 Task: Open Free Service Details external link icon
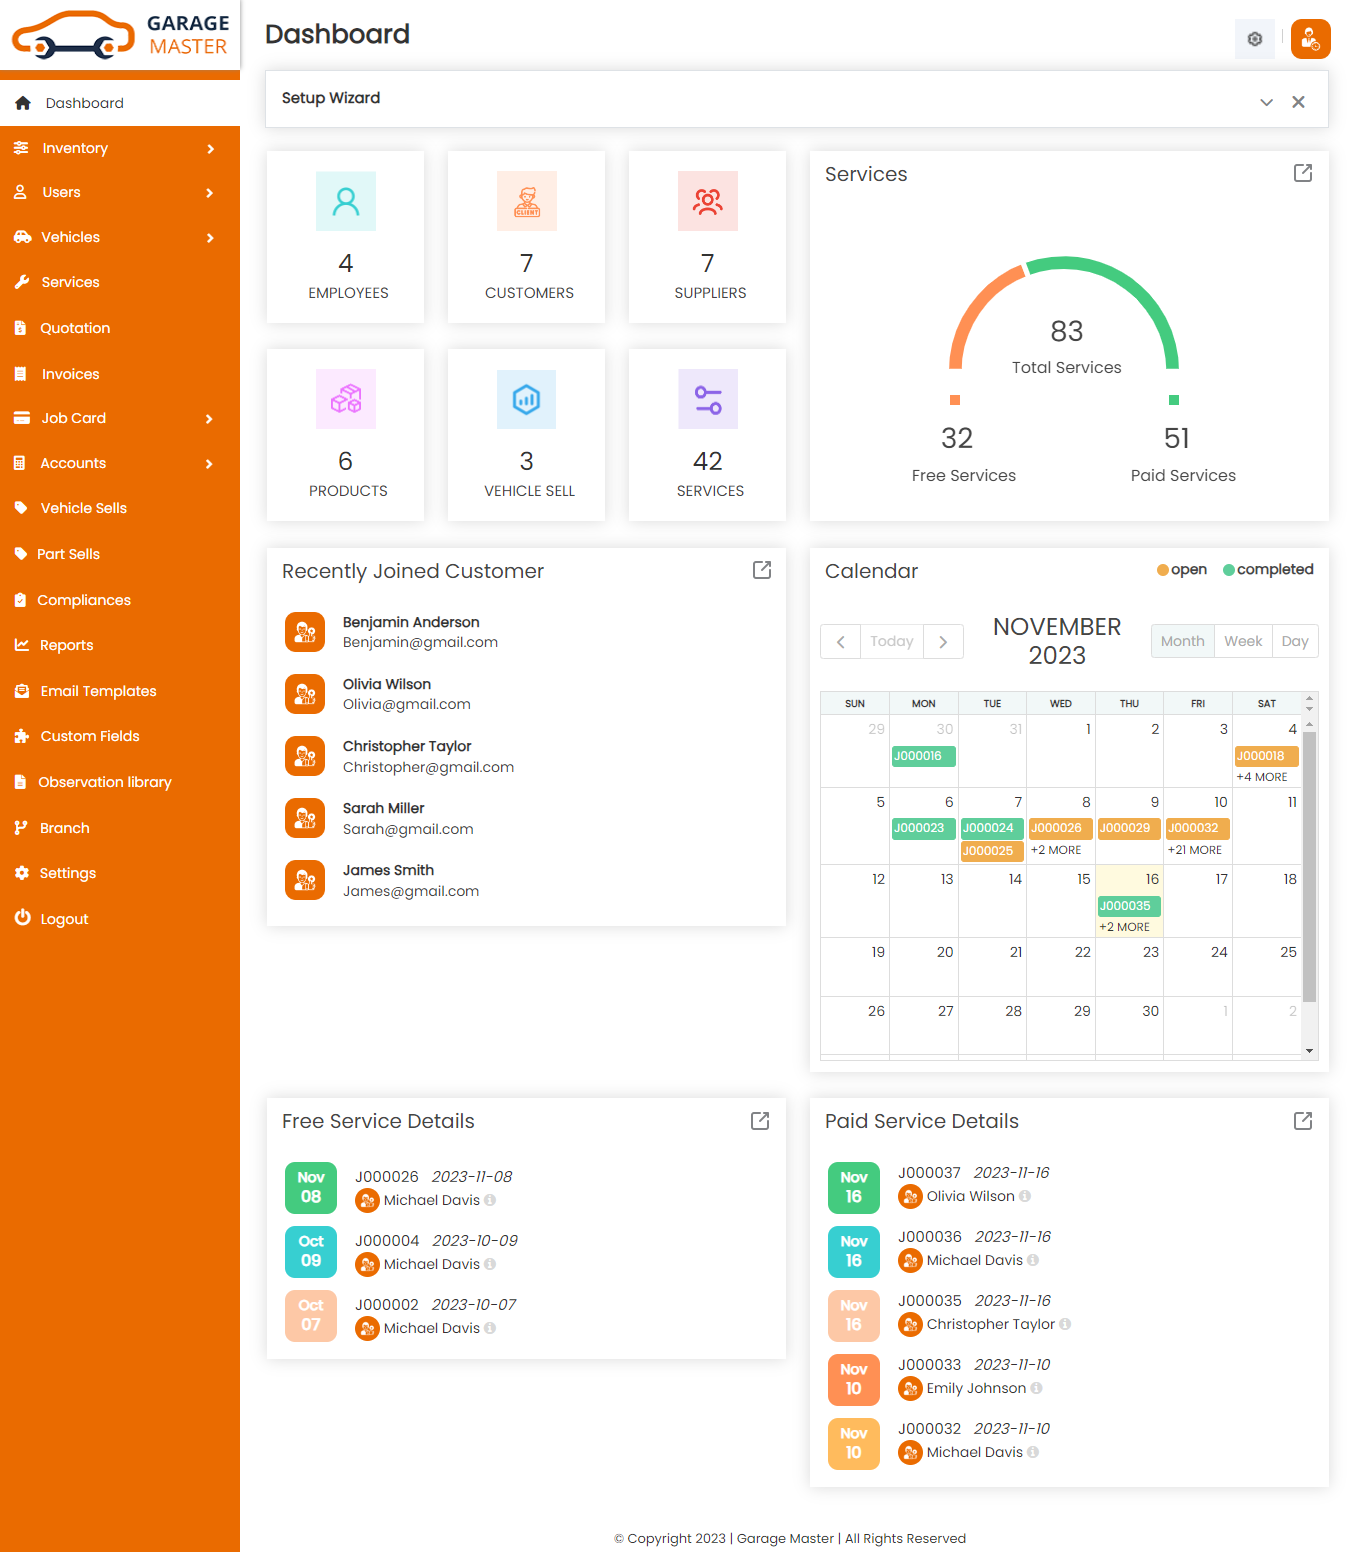tap(759, 1121)
